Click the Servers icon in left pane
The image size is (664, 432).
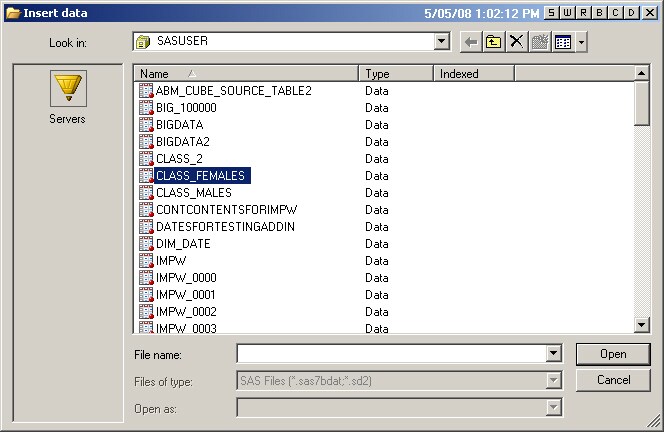tap(67, 90)
